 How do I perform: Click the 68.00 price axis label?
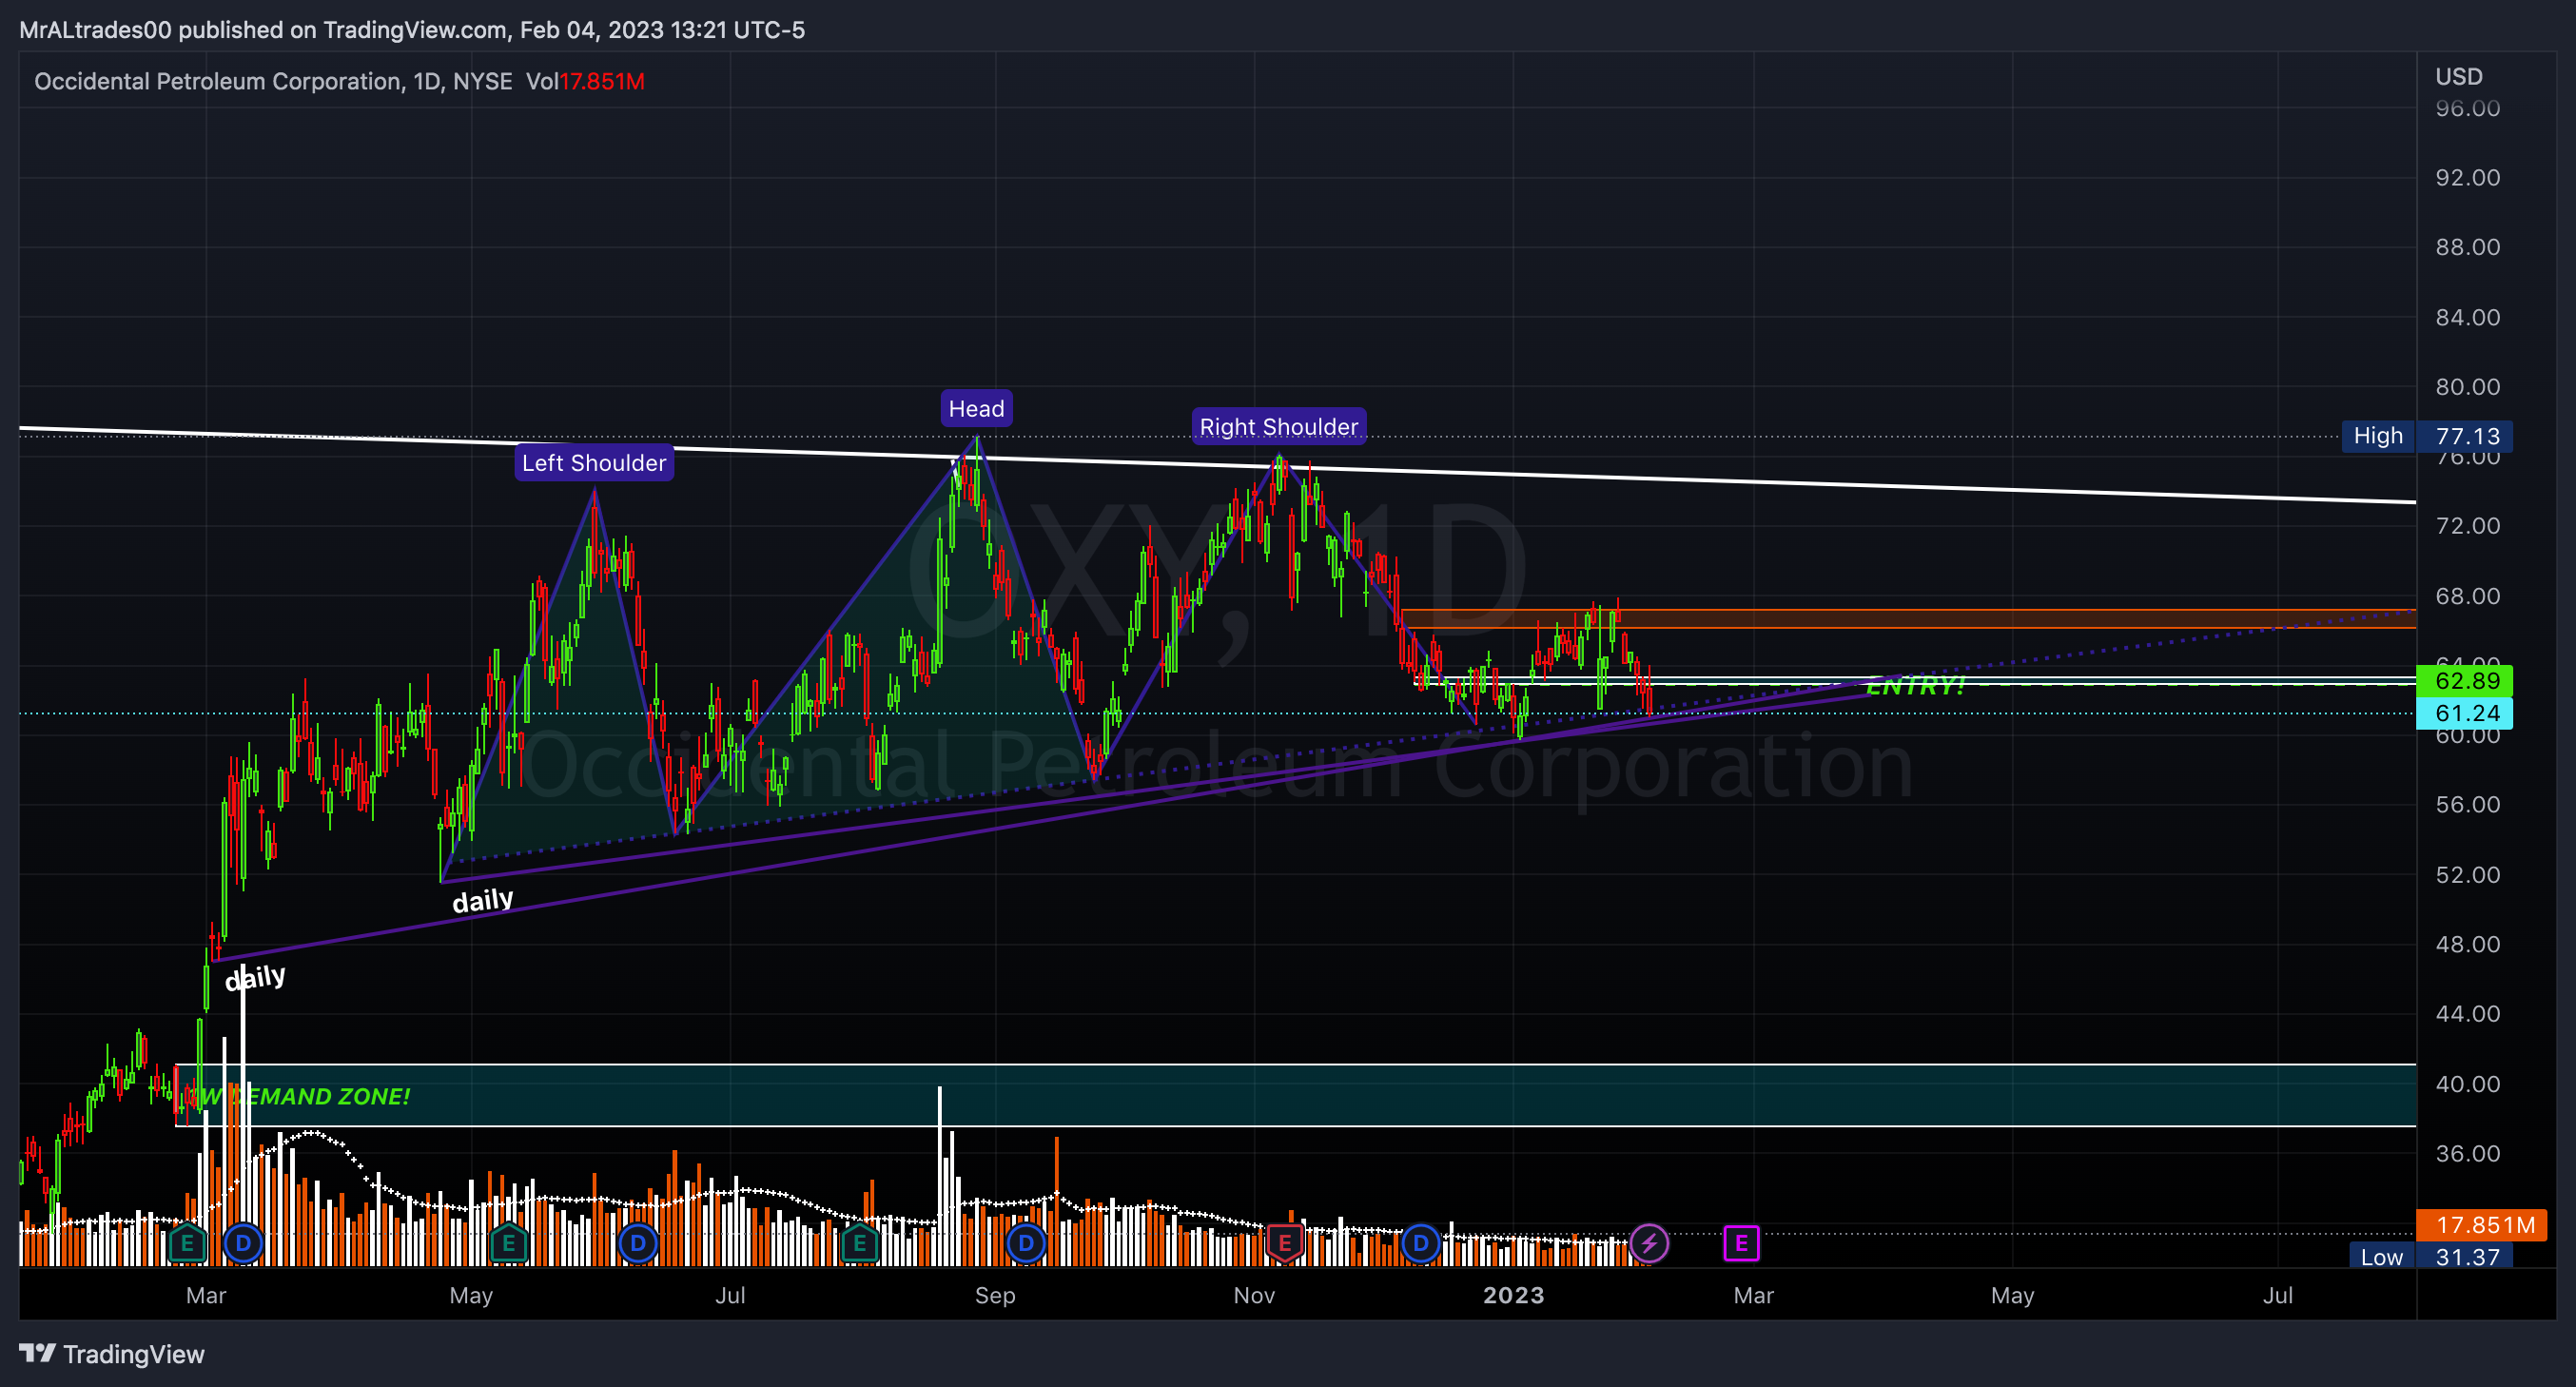tap(2467, 596)
